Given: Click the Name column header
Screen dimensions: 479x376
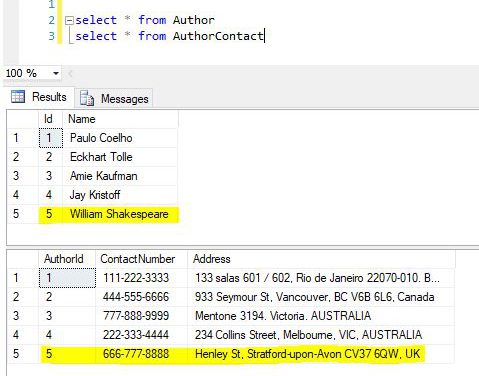Looking at the screenshot, I should coord(120,119).
